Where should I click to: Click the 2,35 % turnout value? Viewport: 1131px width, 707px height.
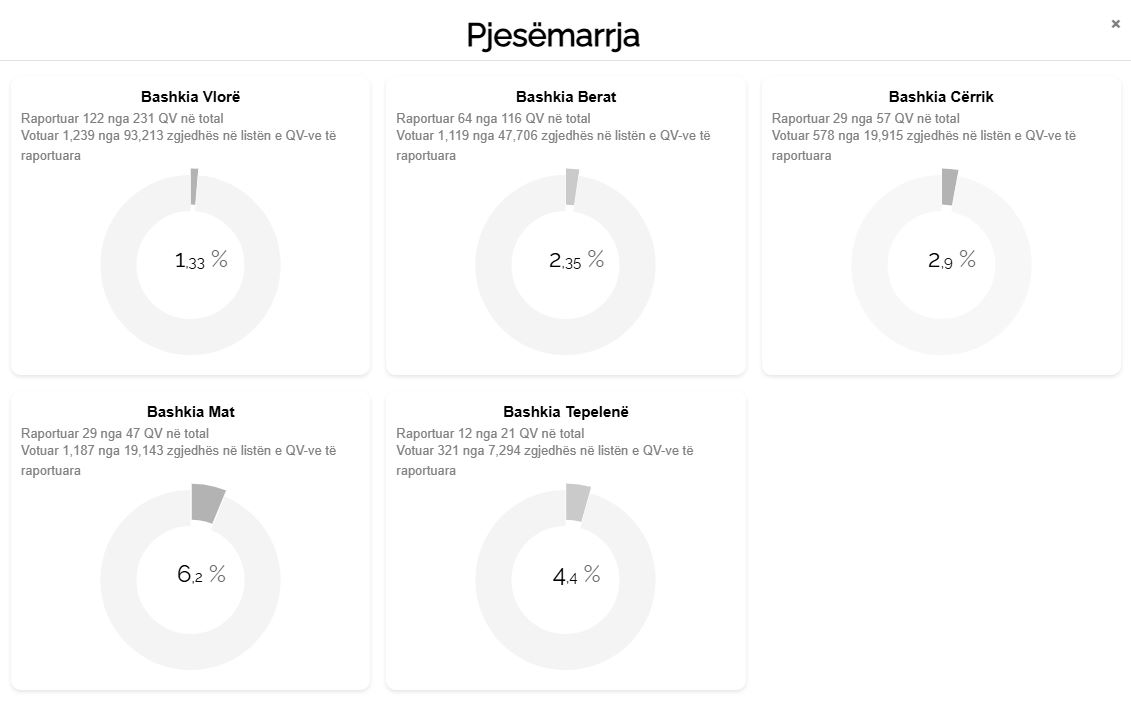tap(576, 261)
